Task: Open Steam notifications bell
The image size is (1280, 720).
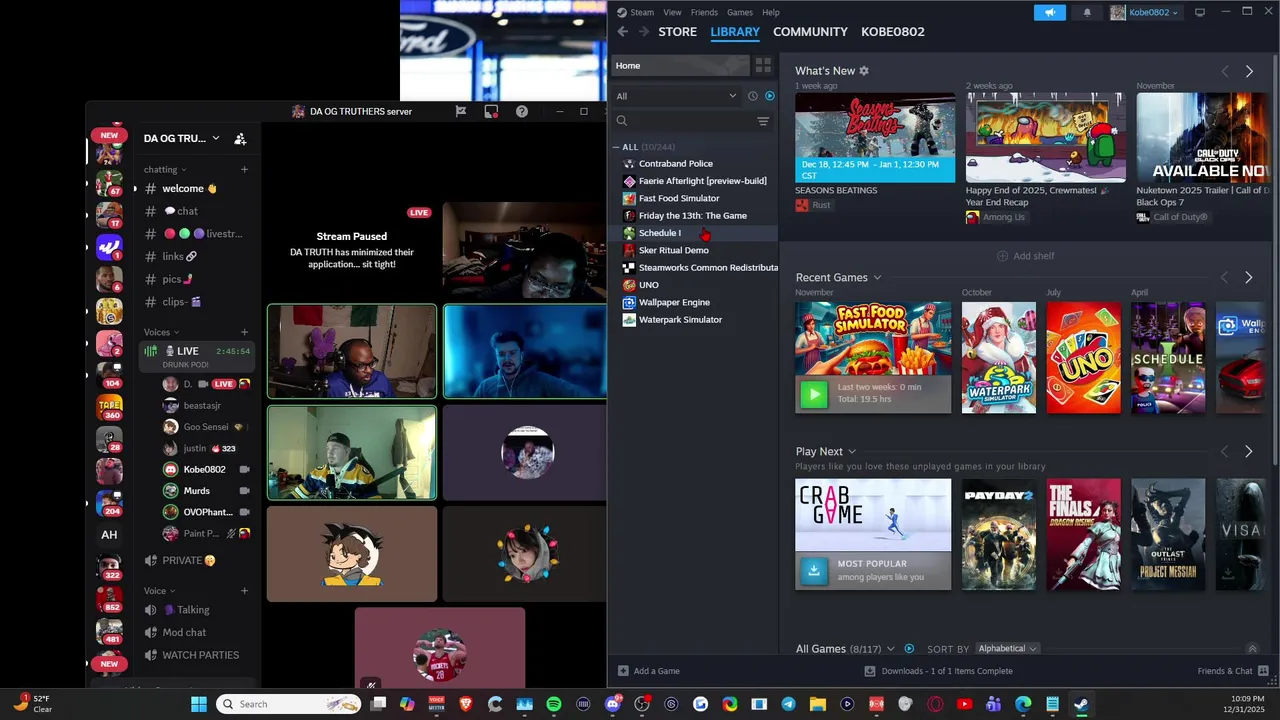Action: point(1087,12)
